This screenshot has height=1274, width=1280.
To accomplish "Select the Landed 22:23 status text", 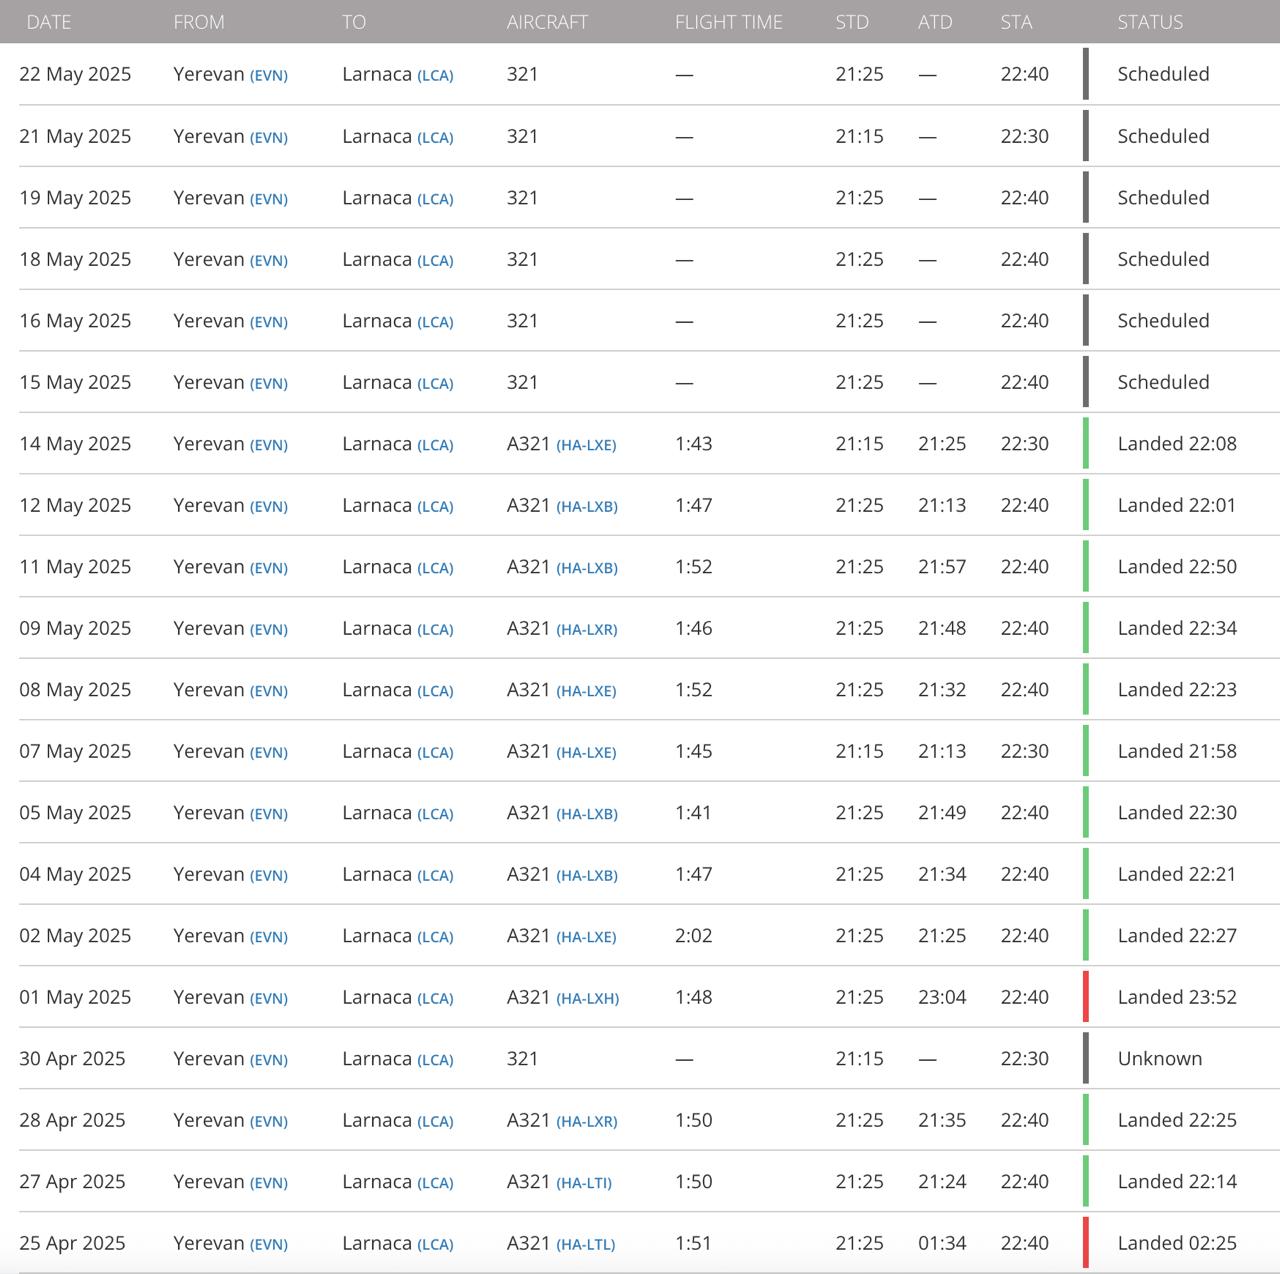I will coord(1177,689).
